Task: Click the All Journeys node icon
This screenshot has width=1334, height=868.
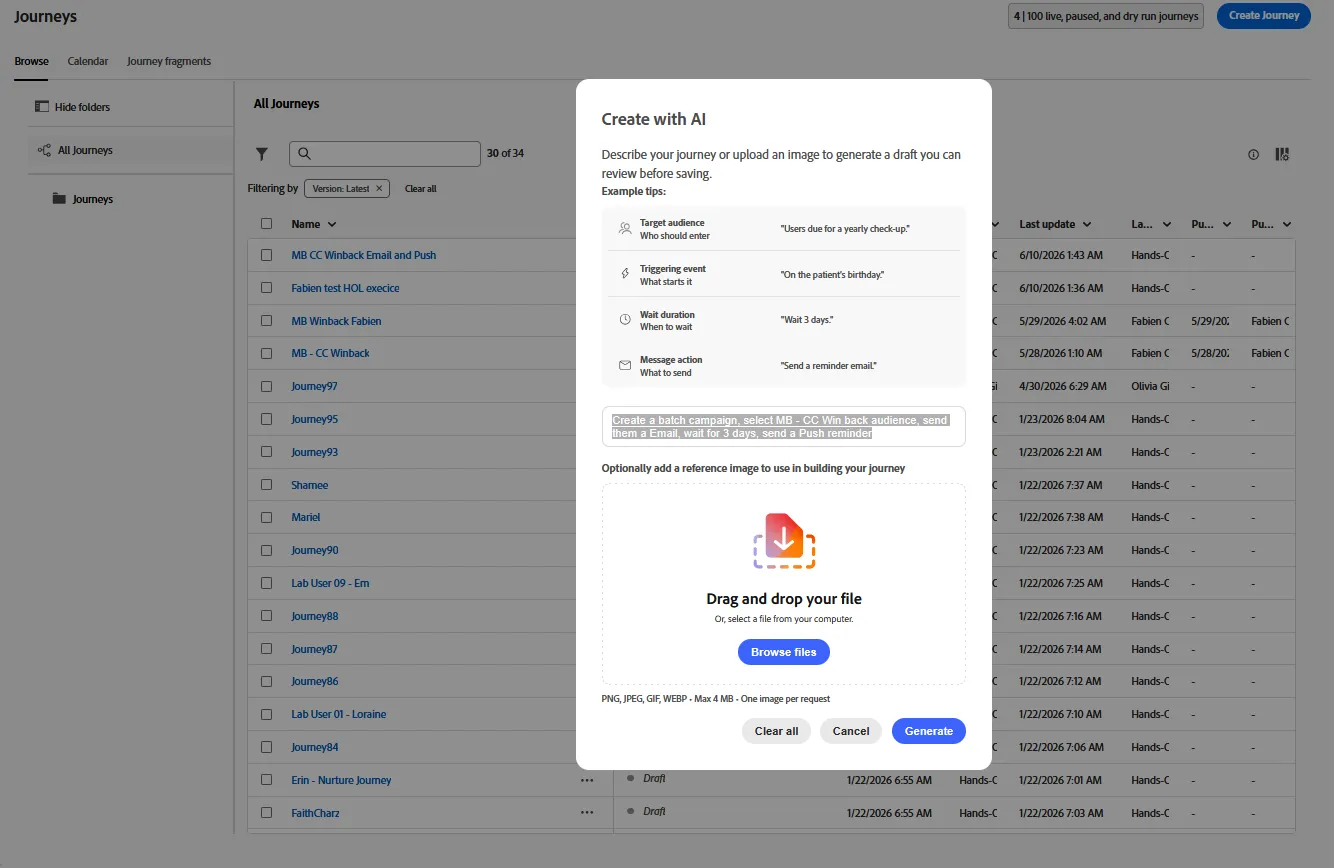Action: click(44, 150)
